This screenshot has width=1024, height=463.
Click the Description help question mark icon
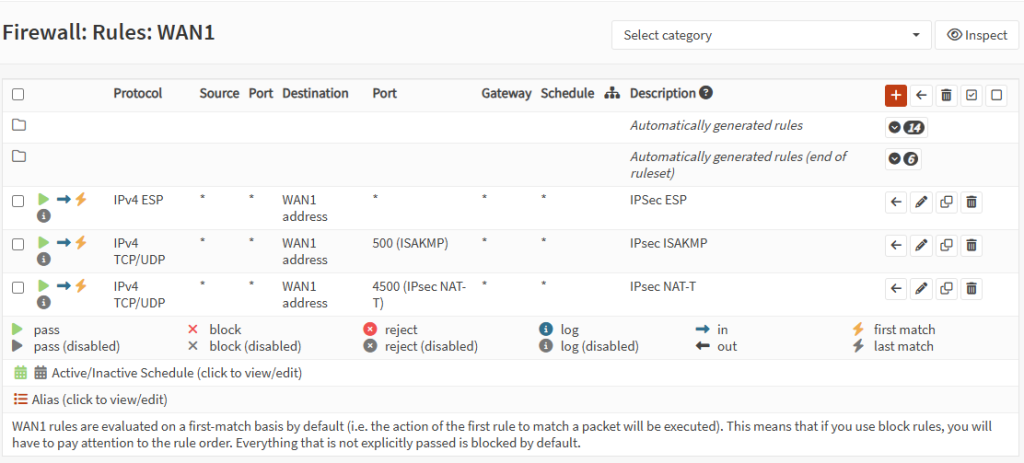(x=705, y=93)
